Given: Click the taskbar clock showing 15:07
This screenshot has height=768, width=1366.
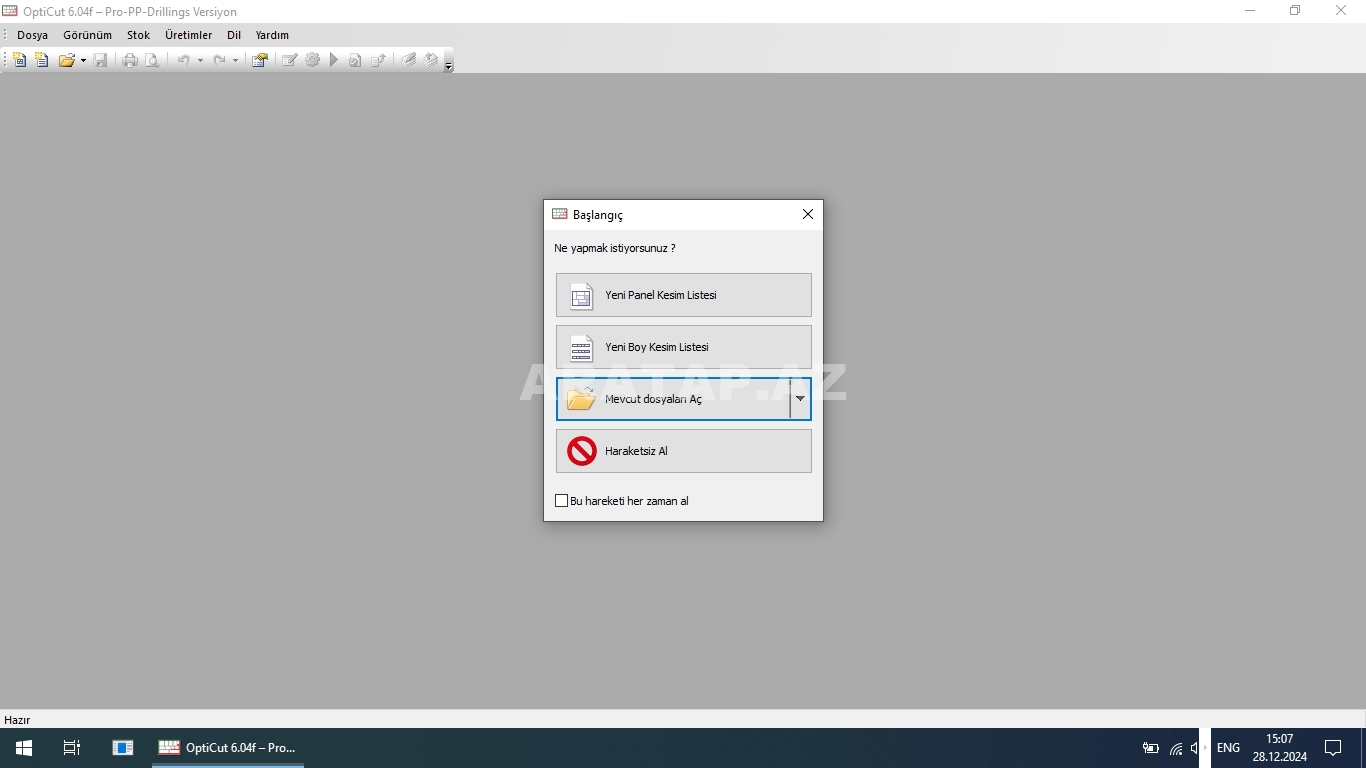Looking at the screenshot, I should tap(1279, 748).
